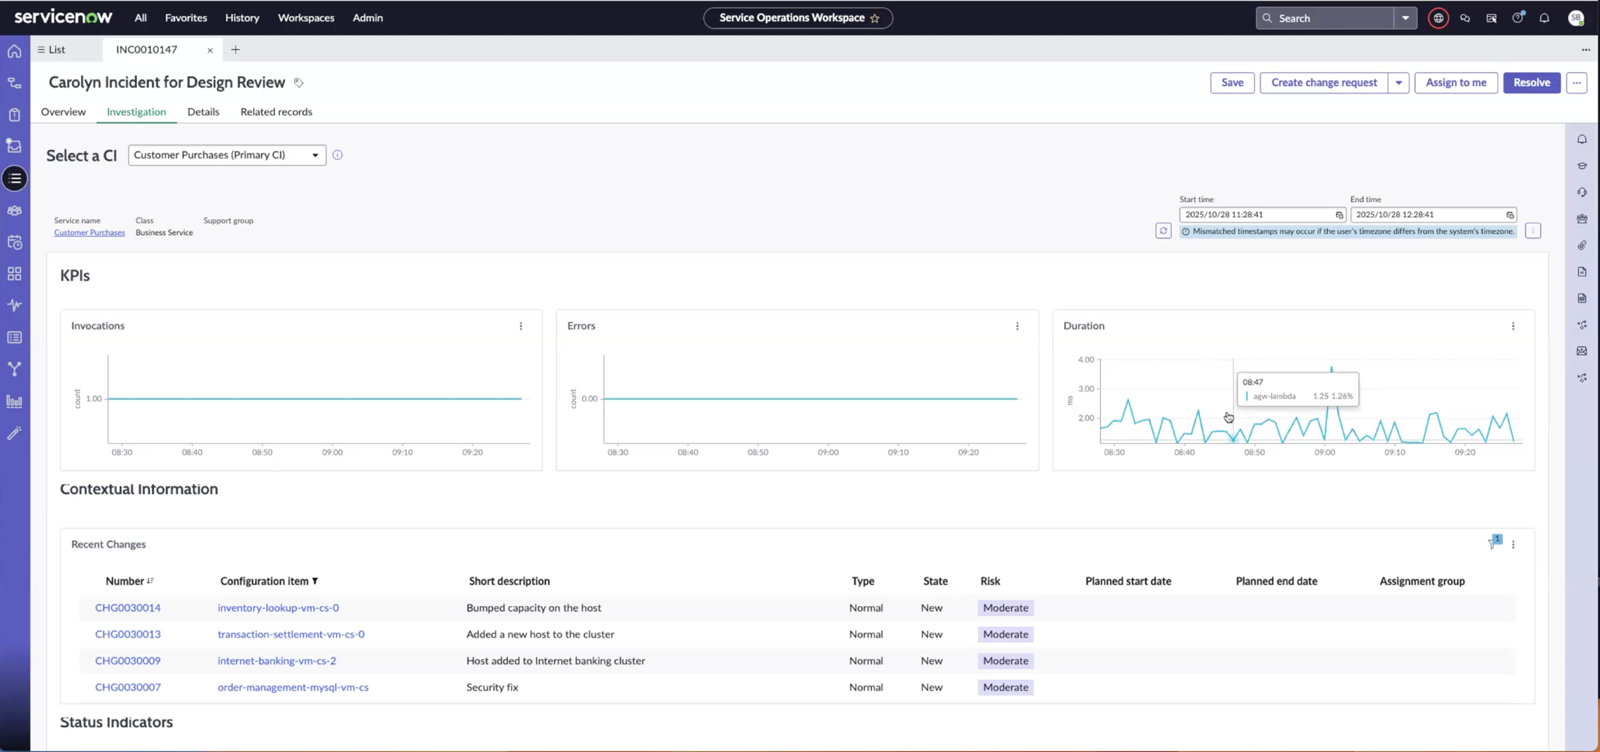Image resolution: width=1600 pixels, height=752 pixels.
Task: Click the Resolve button
Action: [1531, 83]
